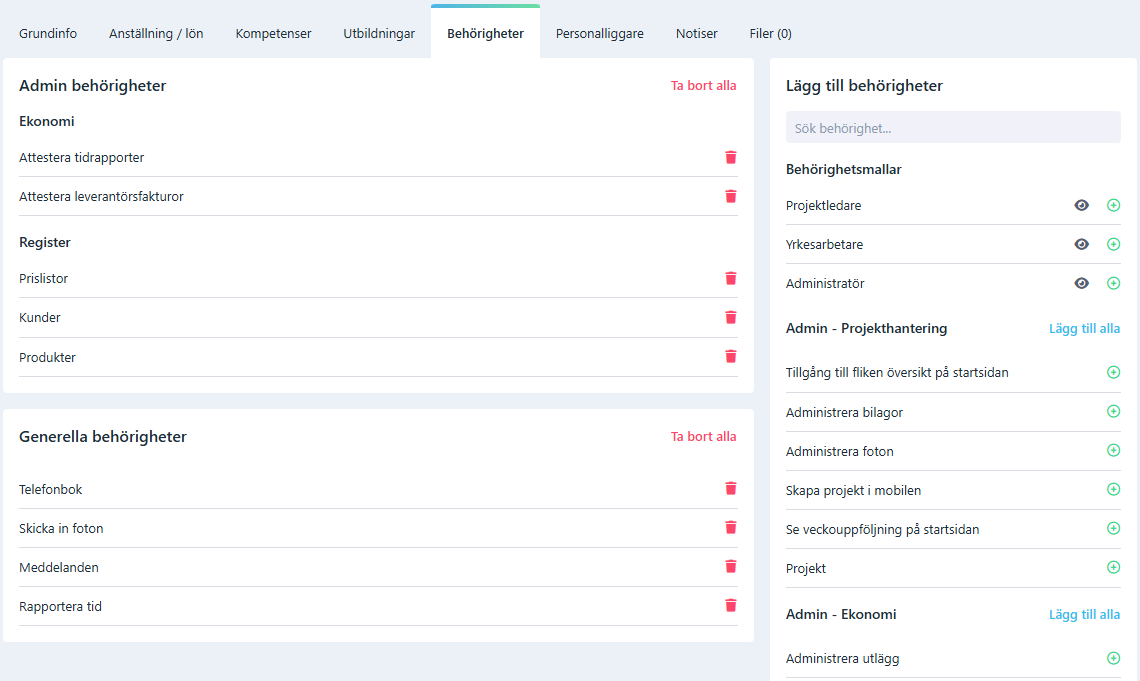Add Tillgång till fliken översikt permission
The image size is (1140, 681).
1113,372
